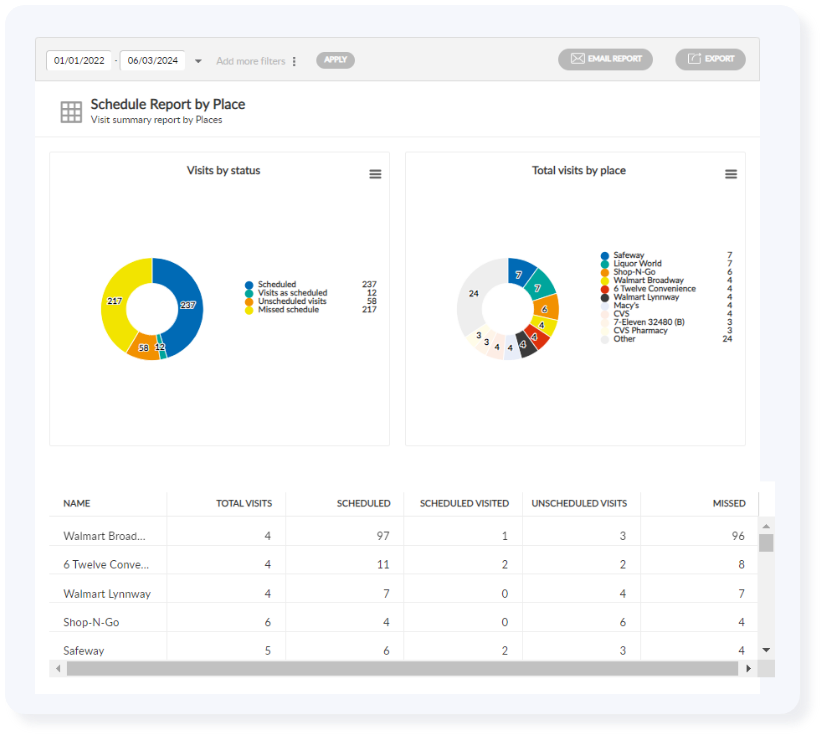Click the Apply button
The image size is (825, 739).
pos(335,60)
